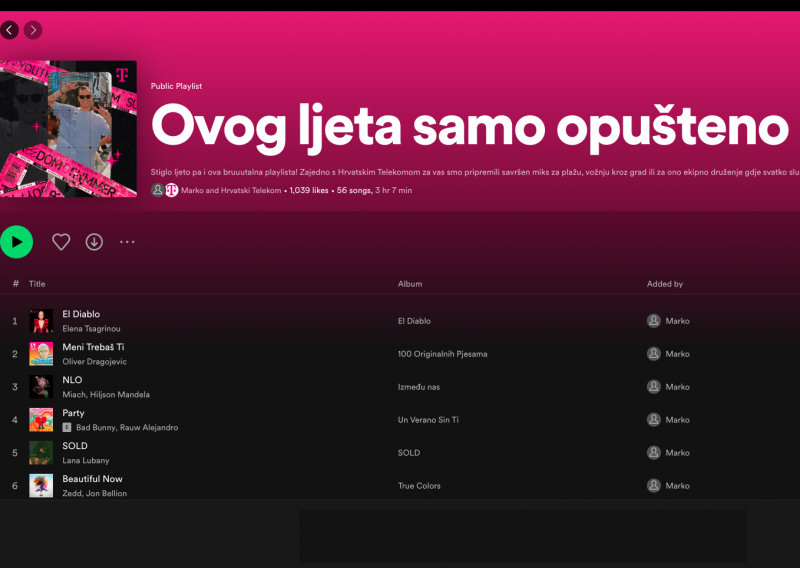800x568 pixels.
Task: Open the True Colors album link
Action: [x=419, y=486]
